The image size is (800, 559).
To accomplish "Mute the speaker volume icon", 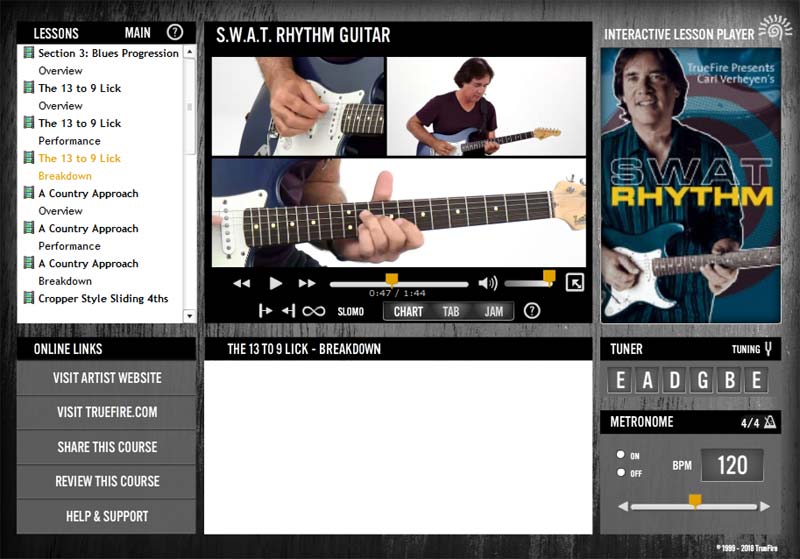I will coord(488,283).
